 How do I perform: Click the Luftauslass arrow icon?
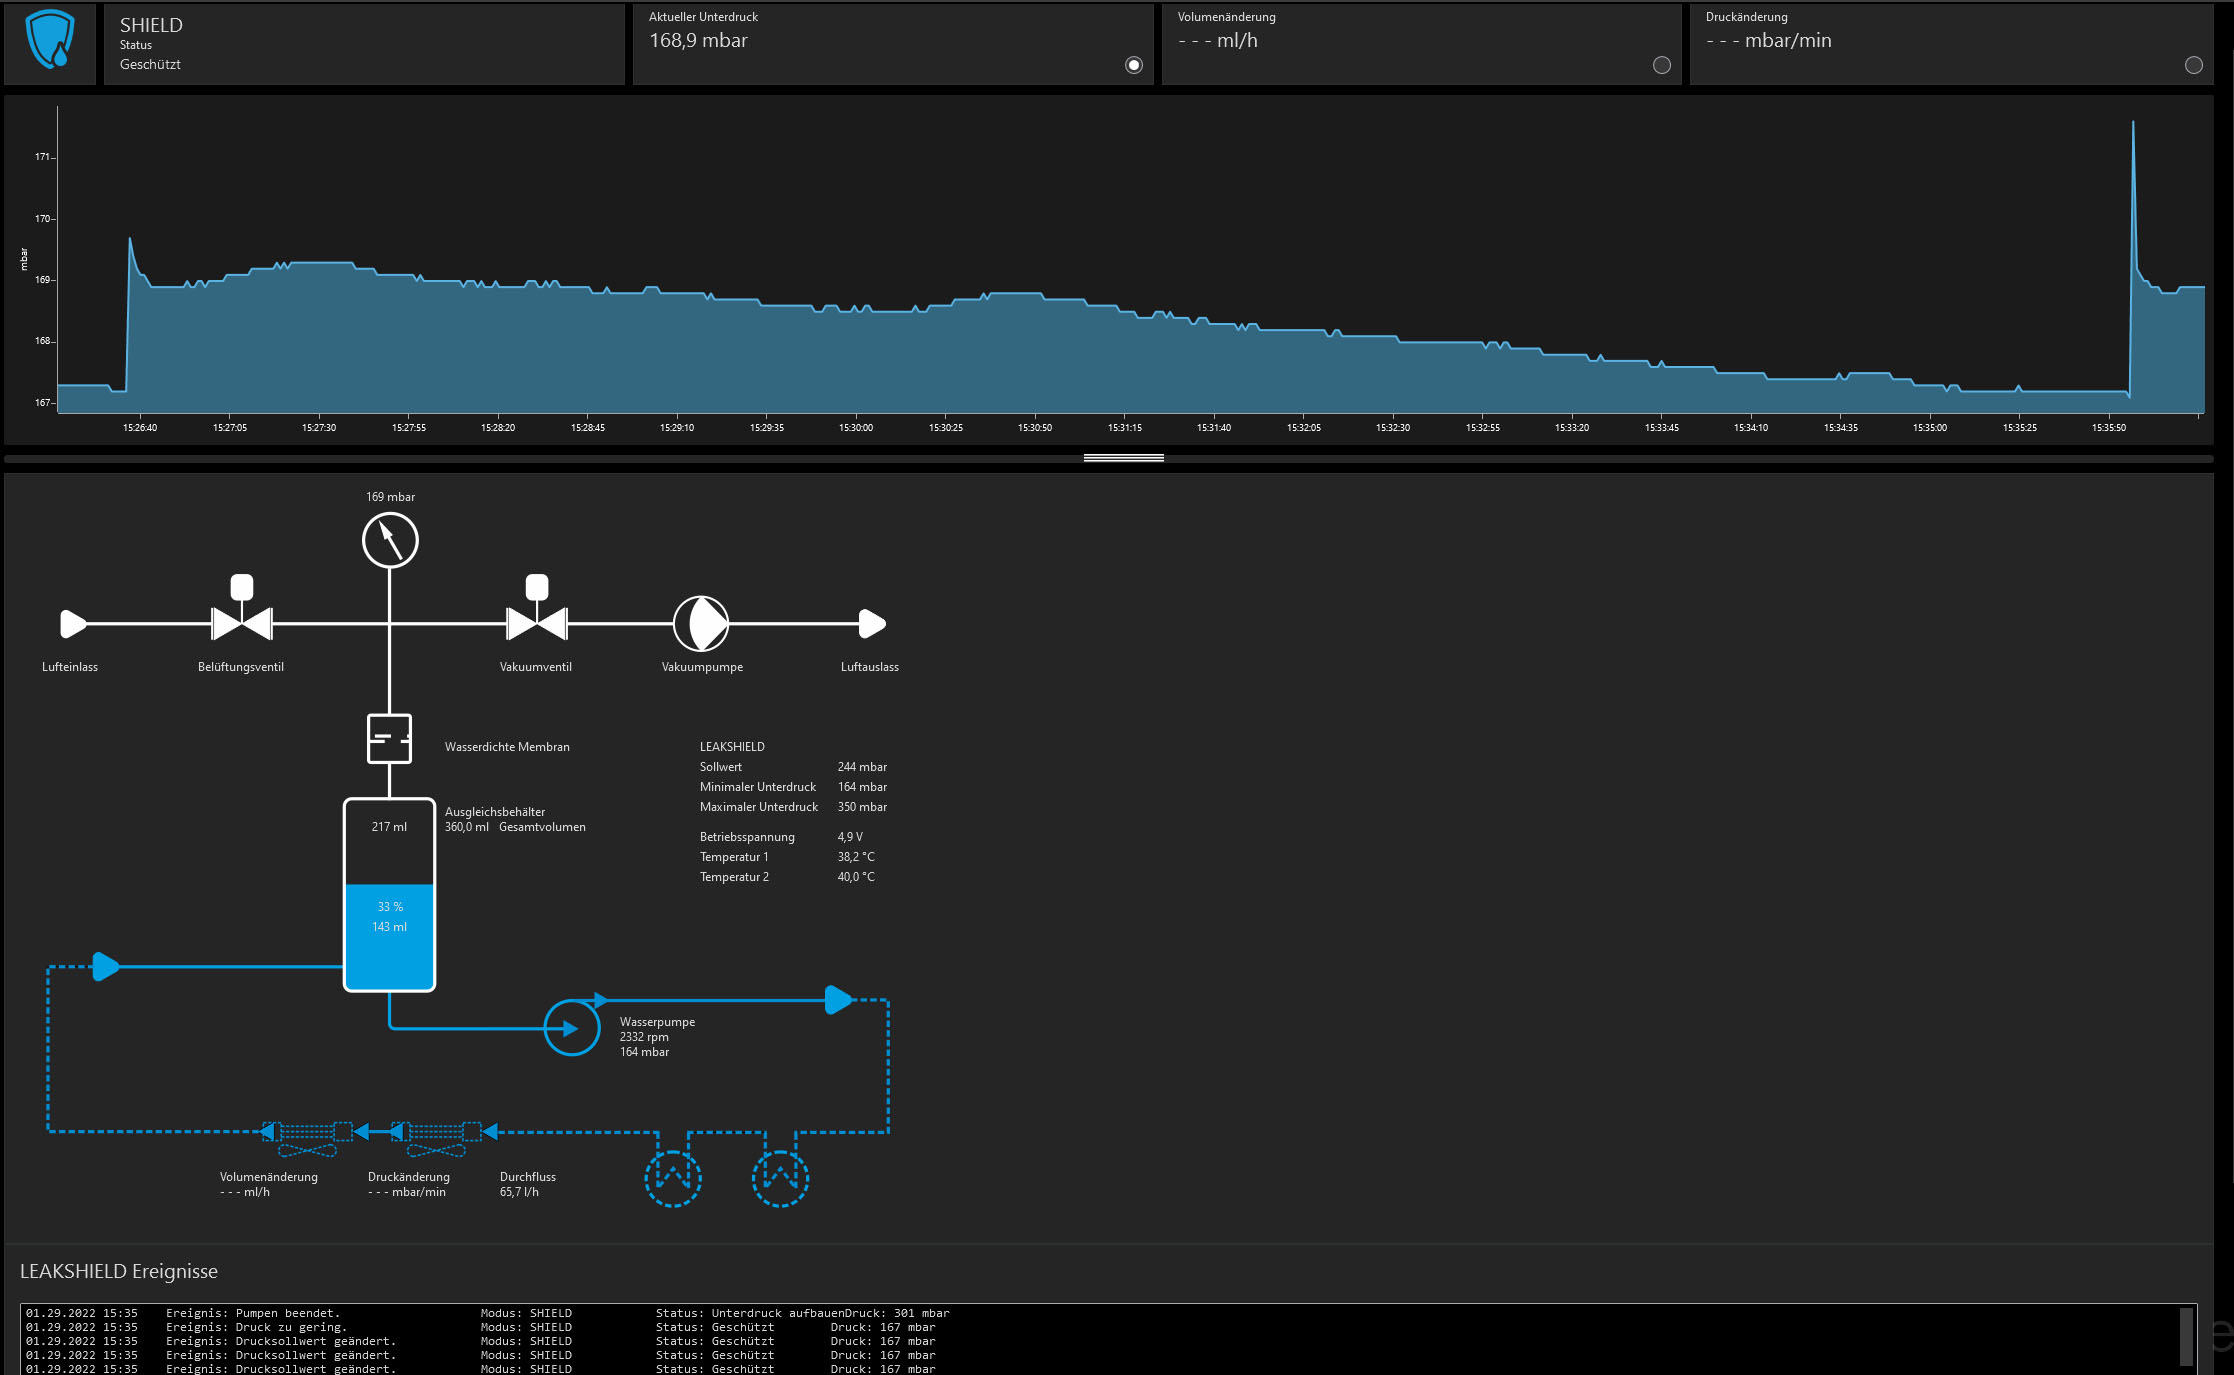click(871, 624)
